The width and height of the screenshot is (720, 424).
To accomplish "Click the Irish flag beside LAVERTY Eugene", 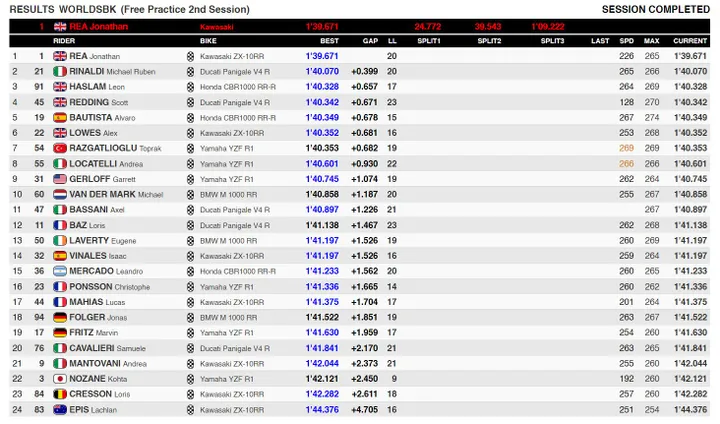I will click(60, 241).
